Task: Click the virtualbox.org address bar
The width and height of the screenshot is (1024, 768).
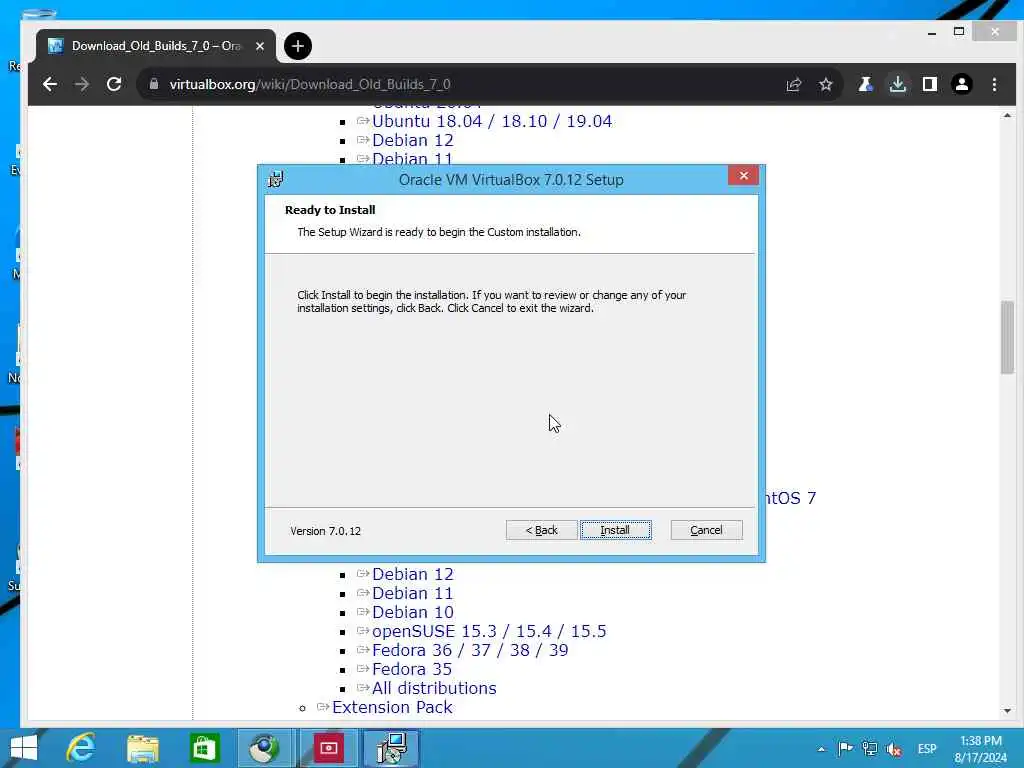Action: [457, 84]
